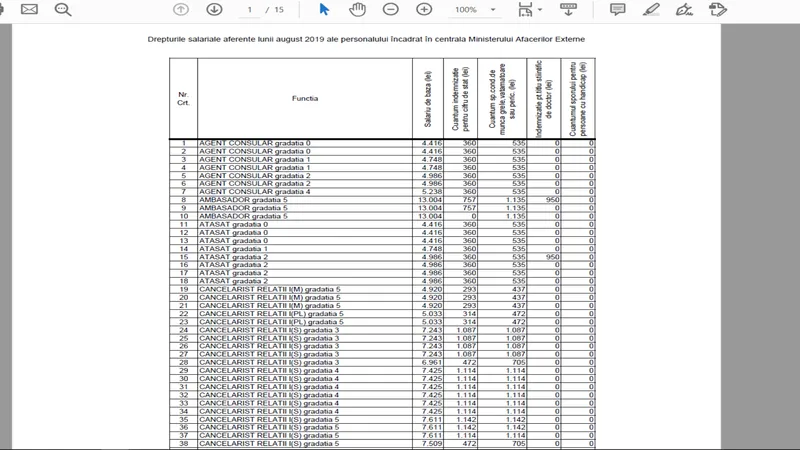Viewport: 800px width, 450px height.
Task: Click the 'Functia' column header
Action: tap(305, 98)
